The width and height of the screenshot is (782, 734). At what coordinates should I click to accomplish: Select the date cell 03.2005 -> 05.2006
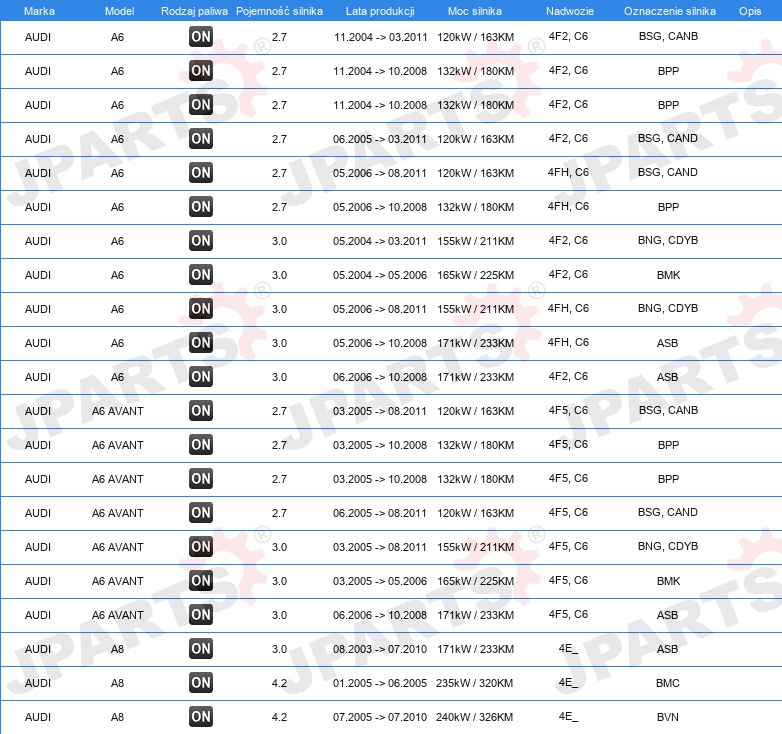click(x=380, y=581)
